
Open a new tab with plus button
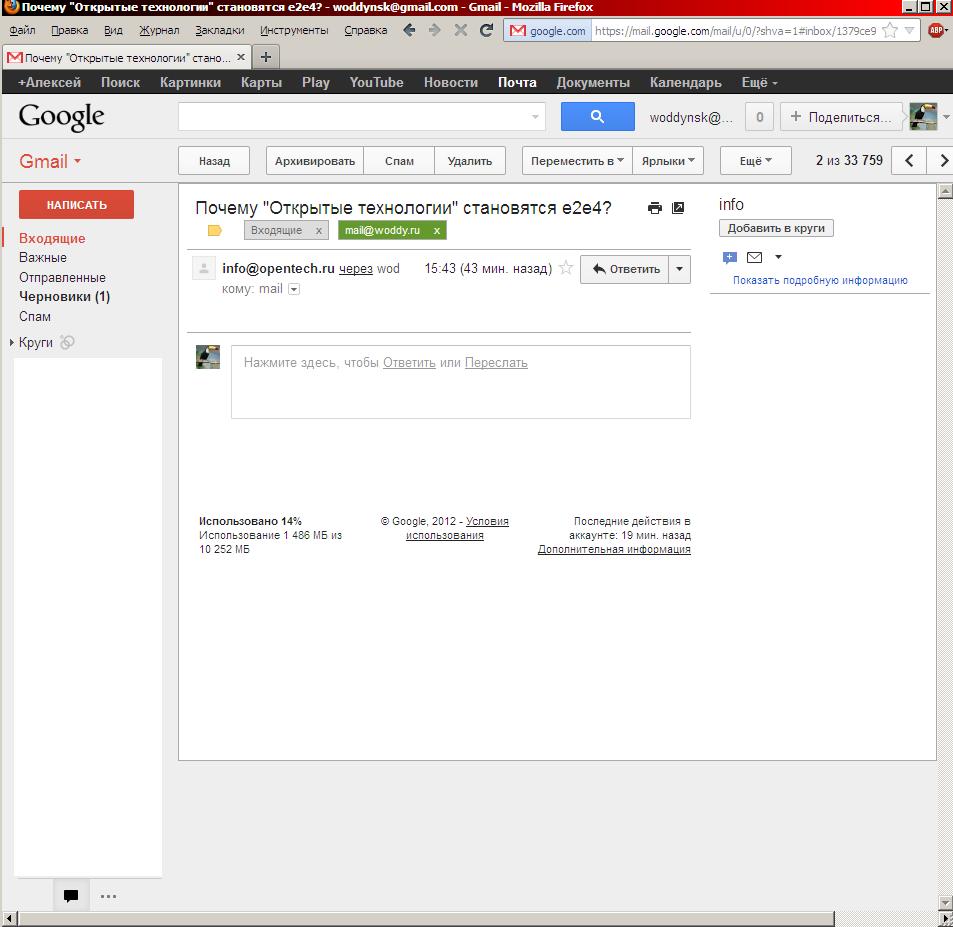(266, 57)
